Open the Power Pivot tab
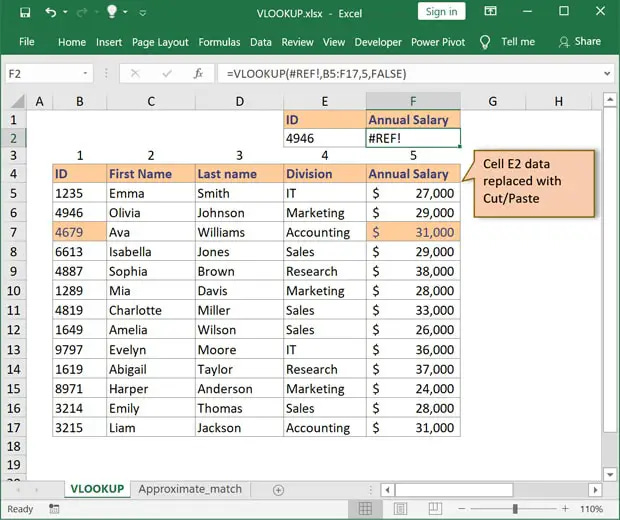Viewport: 620px width, 520px height. point(438,42)
